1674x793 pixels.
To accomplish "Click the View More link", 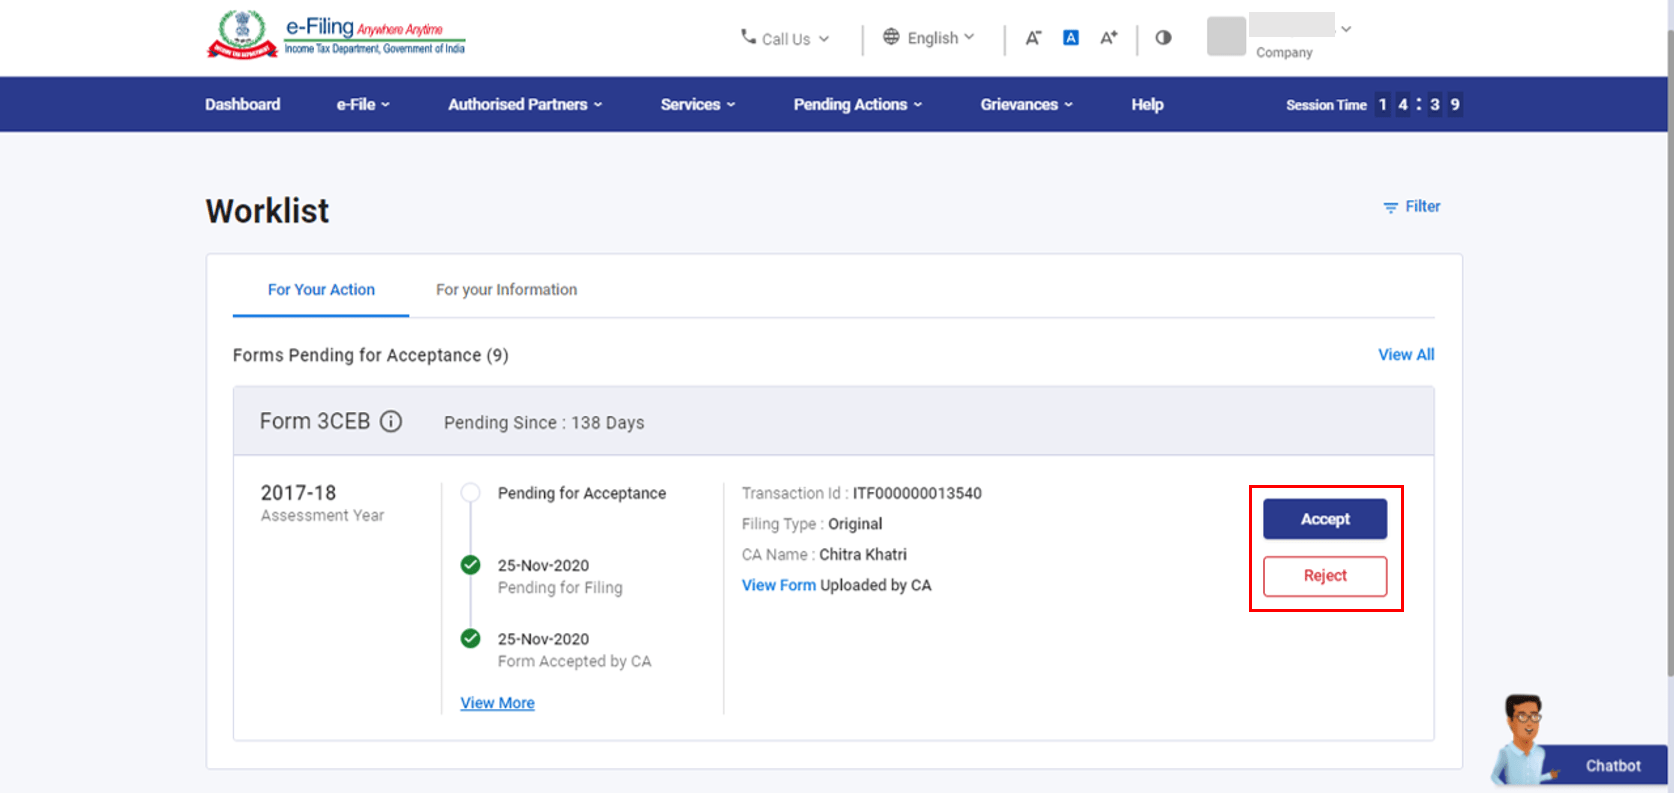I will [x=497, y=703].
